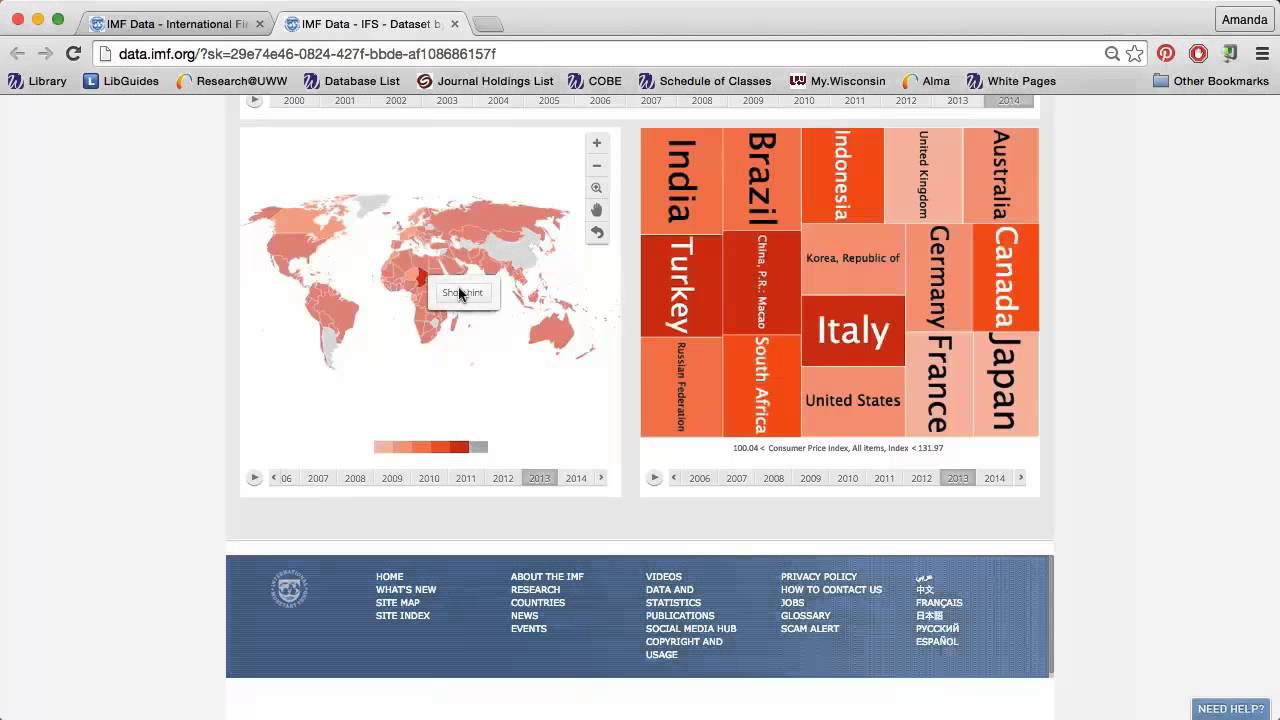Open VIDEOS footer link
The width and height of the screenshot is (1280, 720).
(x=664, y=577)
